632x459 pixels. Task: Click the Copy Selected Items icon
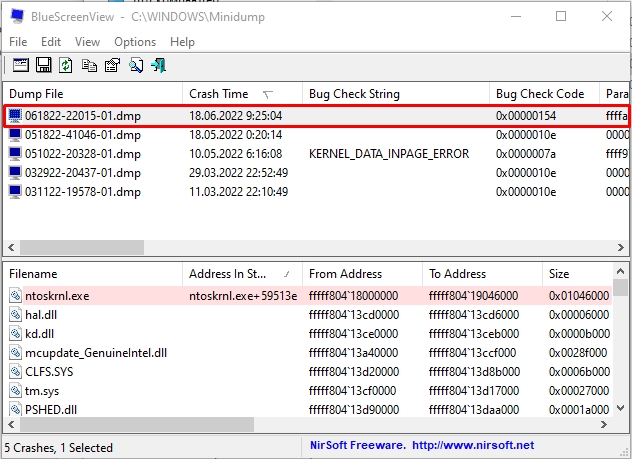click(89, 65)
